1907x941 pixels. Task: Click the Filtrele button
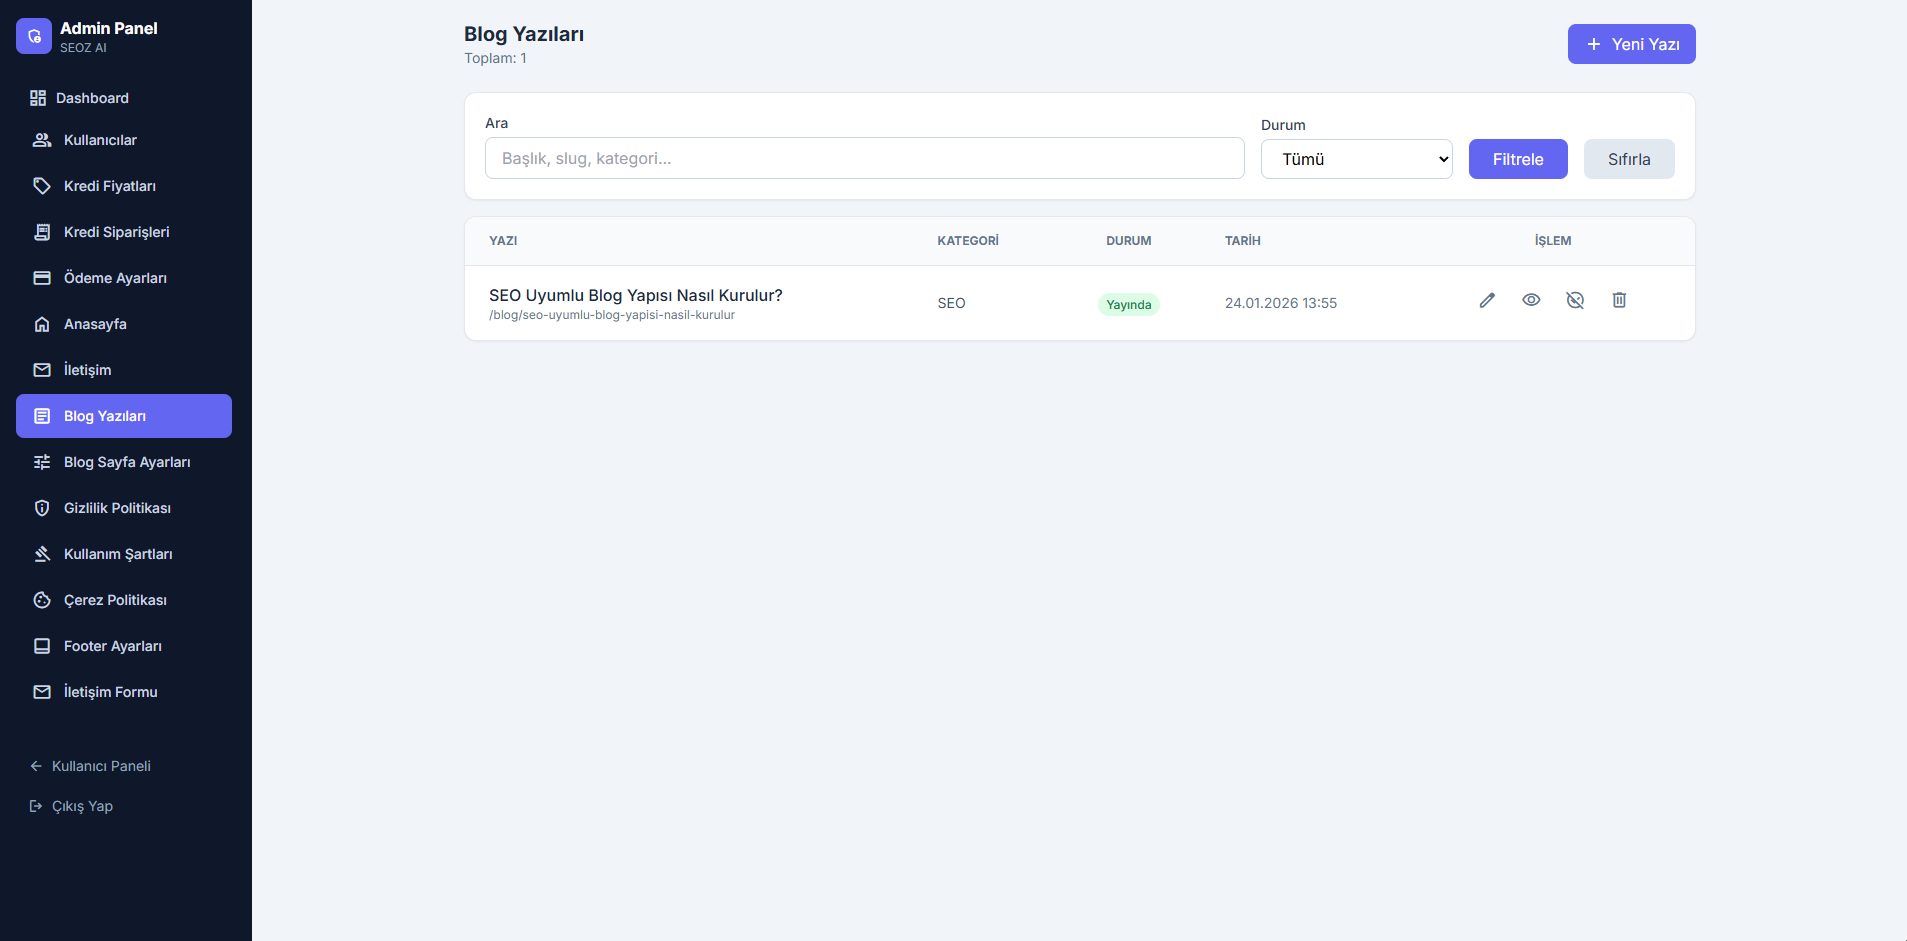pos(1518,159)
